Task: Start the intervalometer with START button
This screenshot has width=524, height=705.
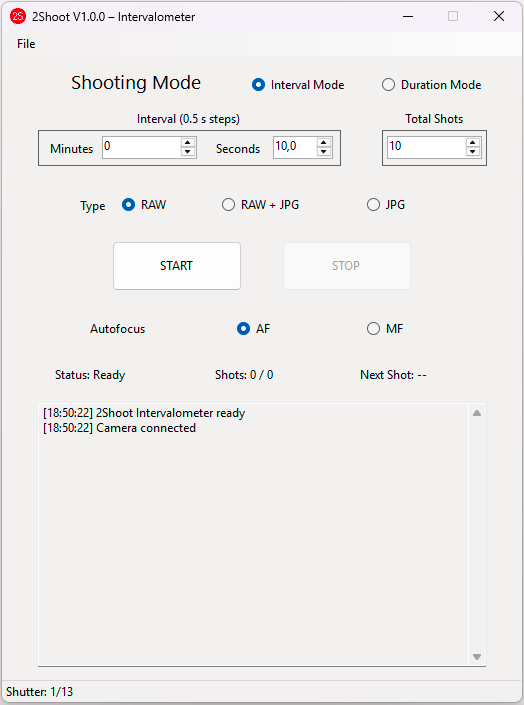Action: click(177, 266)
